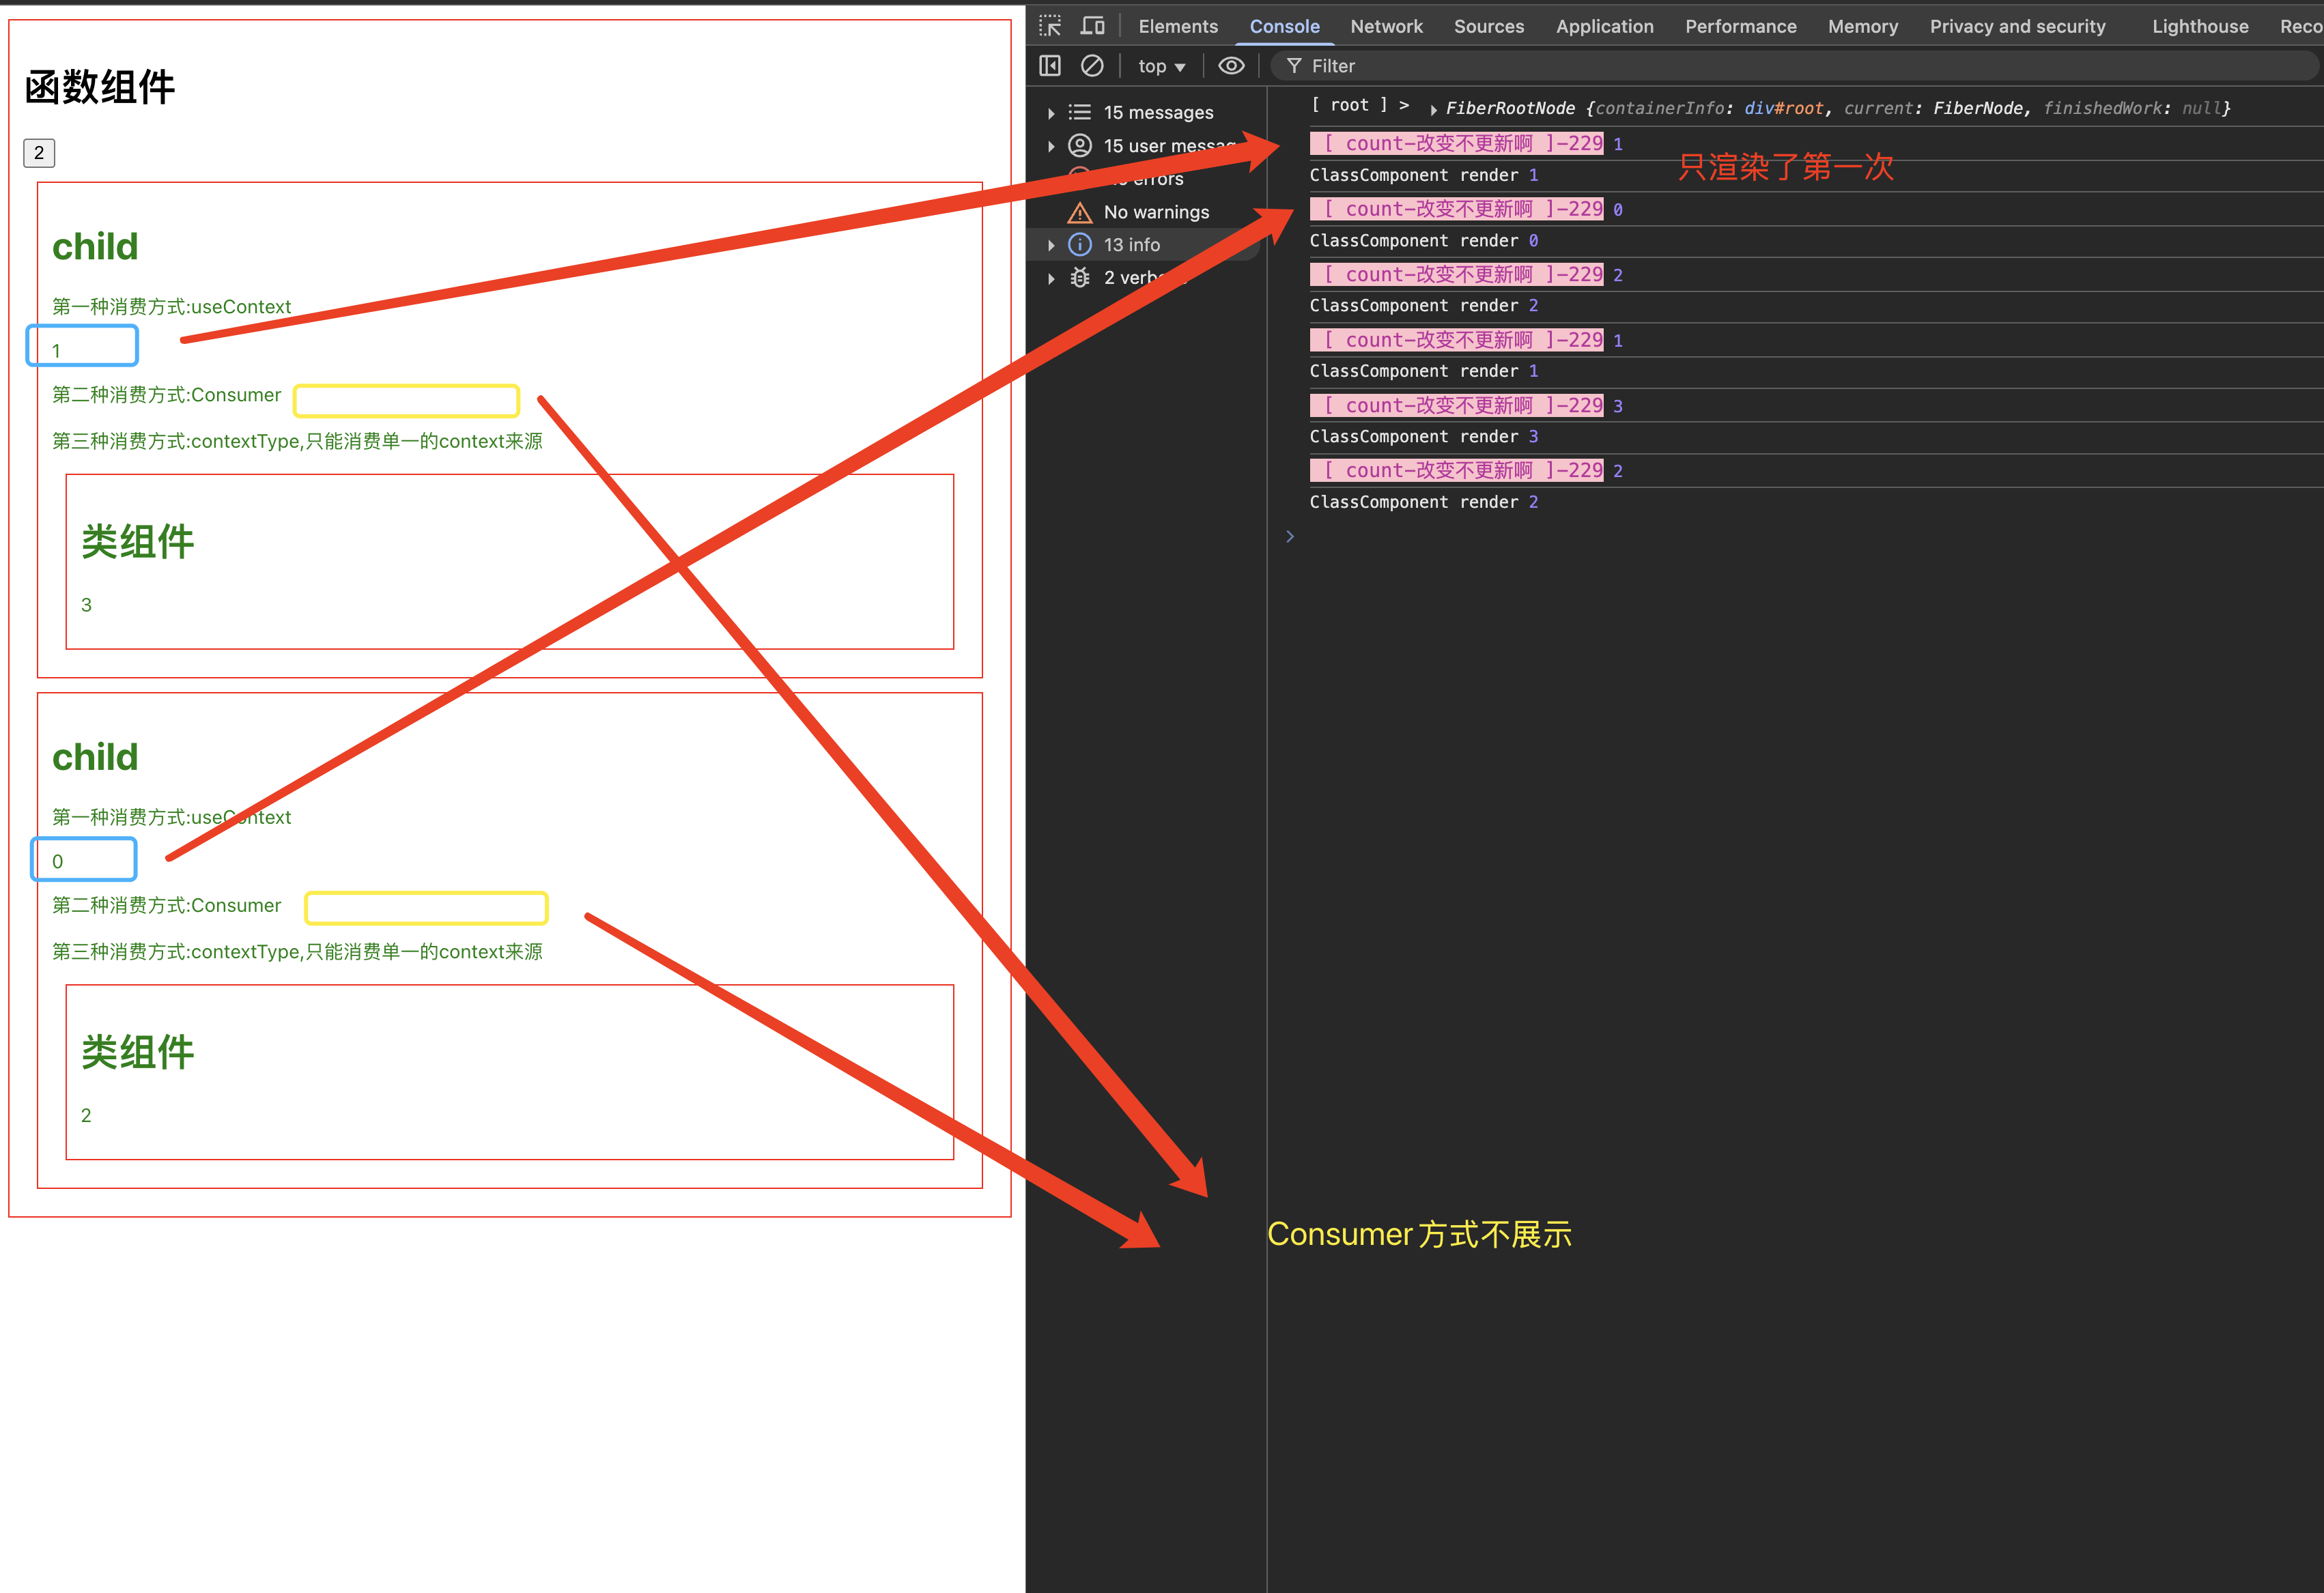Toggle the device toolbar icon
Viewport: 2324px width, 1593px height.
pos(1092,26)
